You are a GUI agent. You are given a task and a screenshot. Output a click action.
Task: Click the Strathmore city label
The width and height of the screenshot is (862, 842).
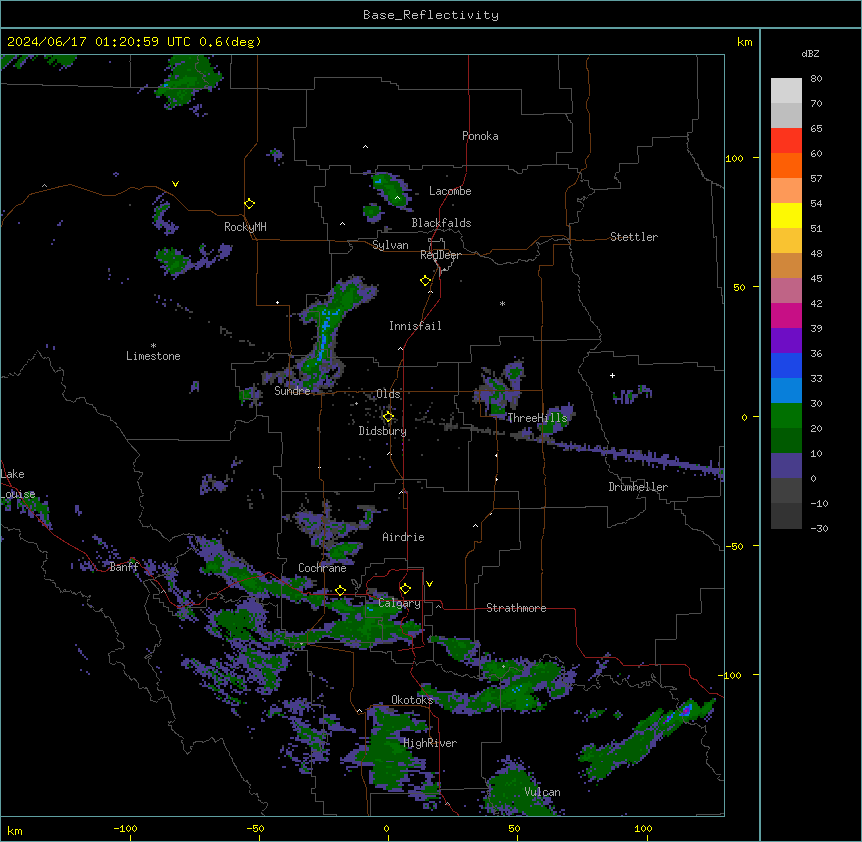(516, 608)
